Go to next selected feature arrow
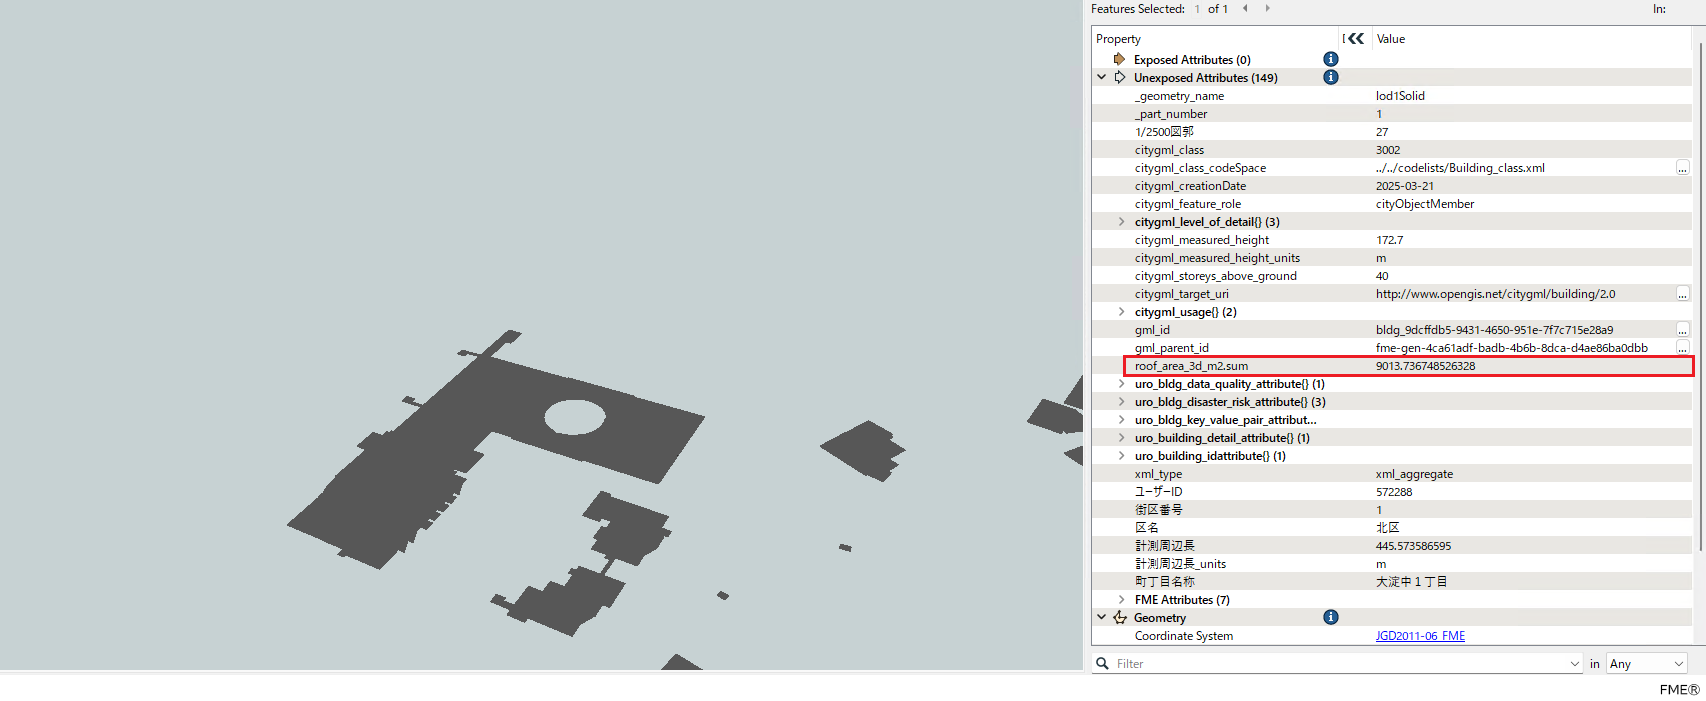1706x701 pixels. [x=1267, y=9]
